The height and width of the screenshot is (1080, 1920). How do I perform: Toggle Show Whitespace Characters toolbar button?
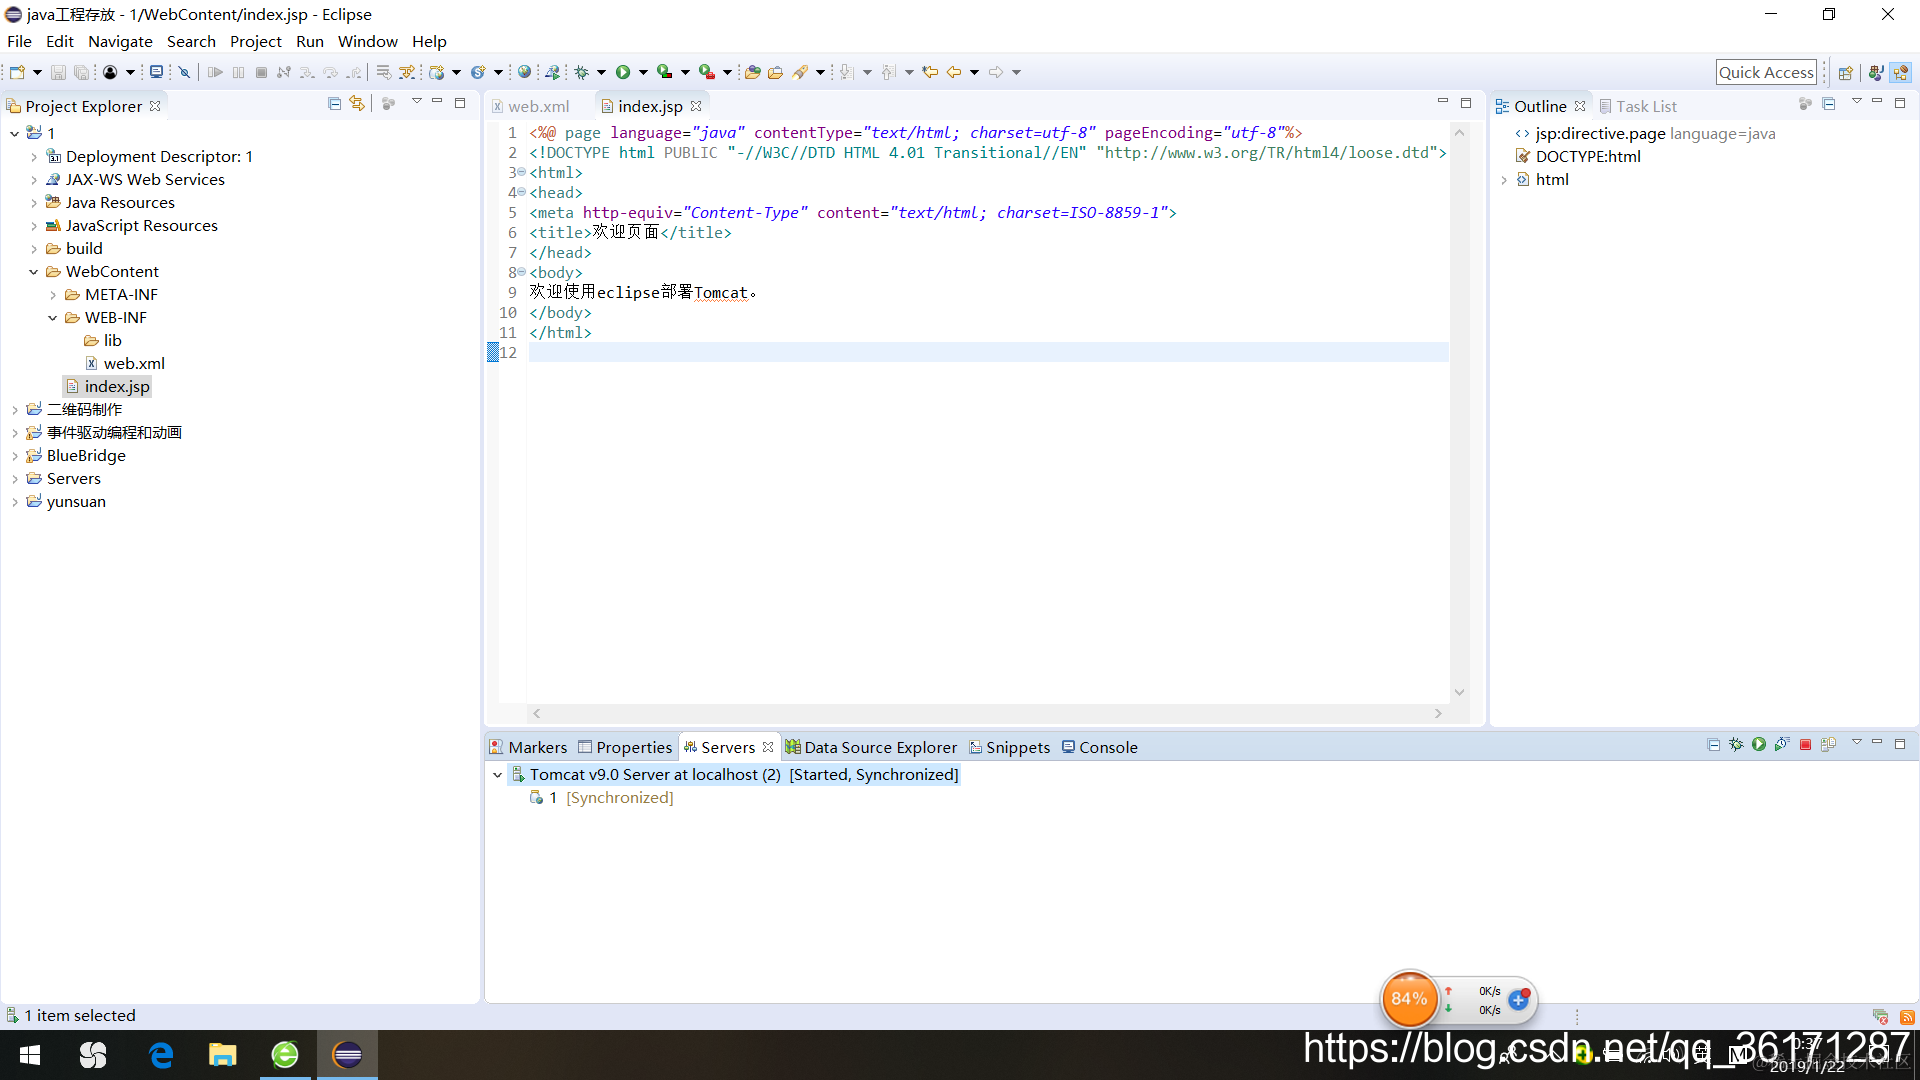407,72
